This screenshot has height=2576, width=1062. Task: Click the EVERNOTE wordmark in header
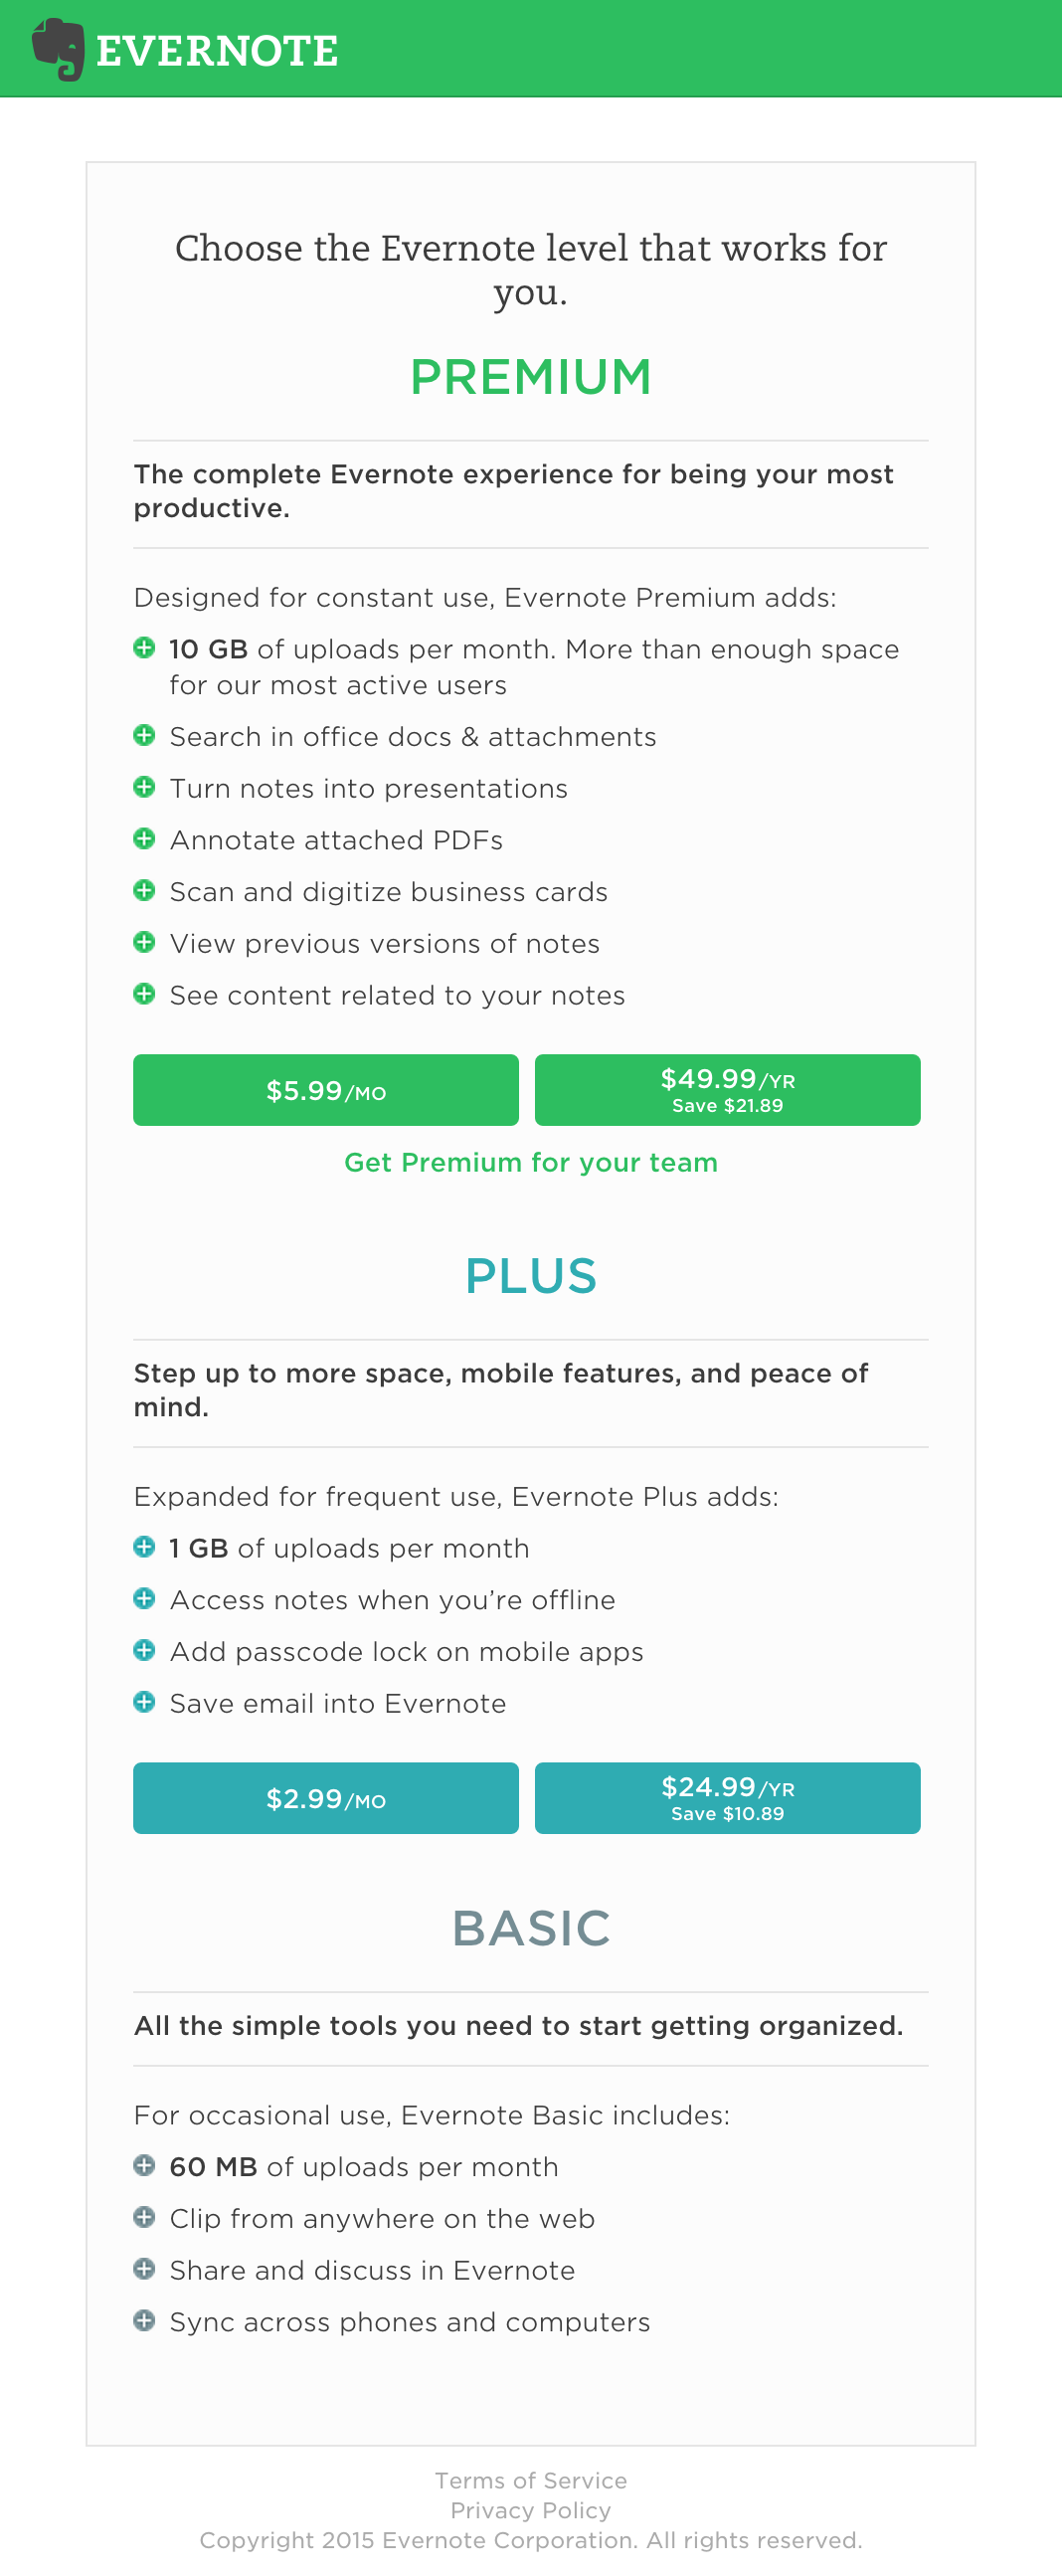pyautogui.click(x=217, y=51)
